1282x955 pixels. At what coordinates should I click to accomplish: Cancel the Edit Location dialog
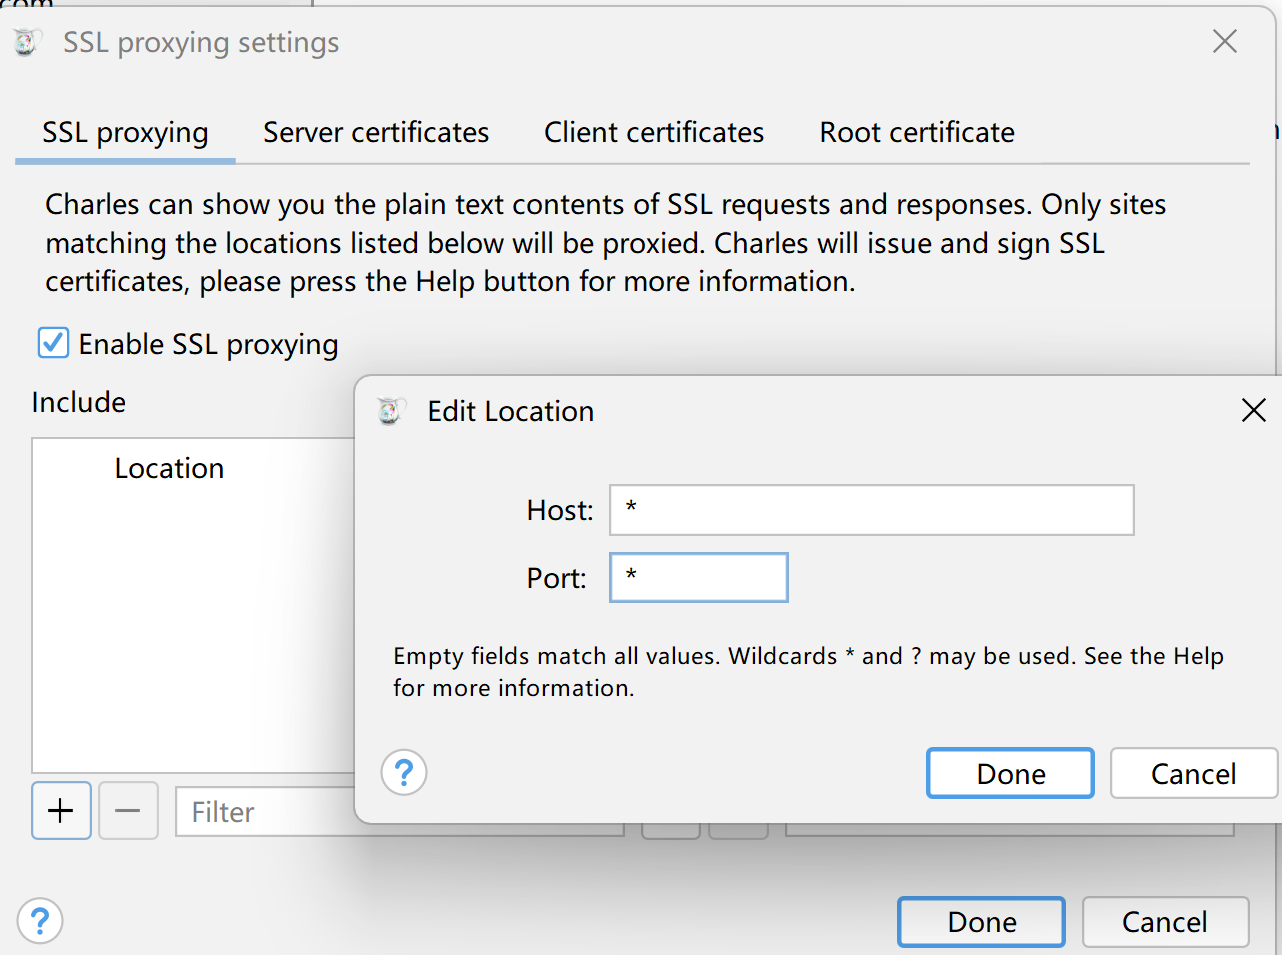1193,773
